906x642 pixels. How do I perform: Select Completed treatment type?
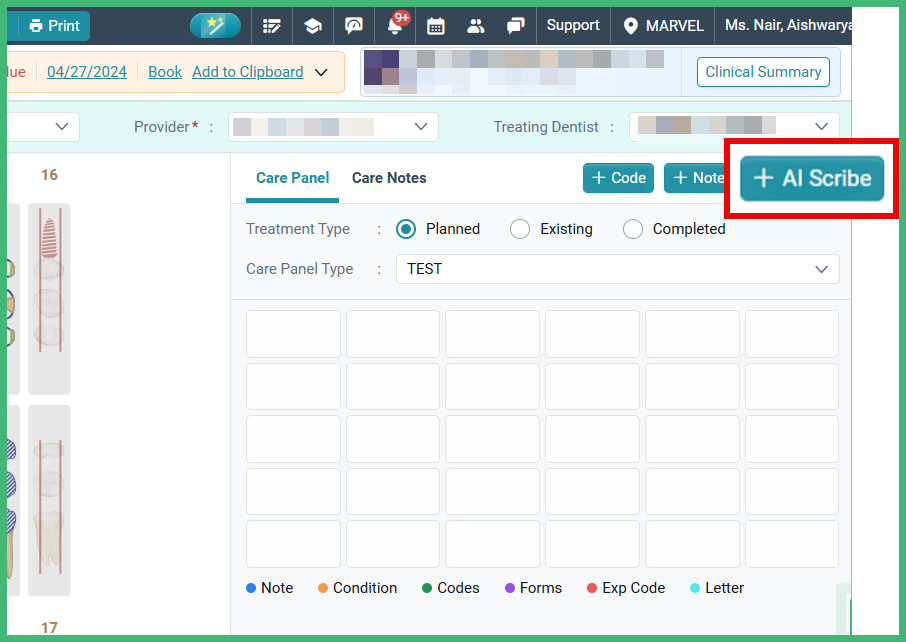tap(632, 229)
